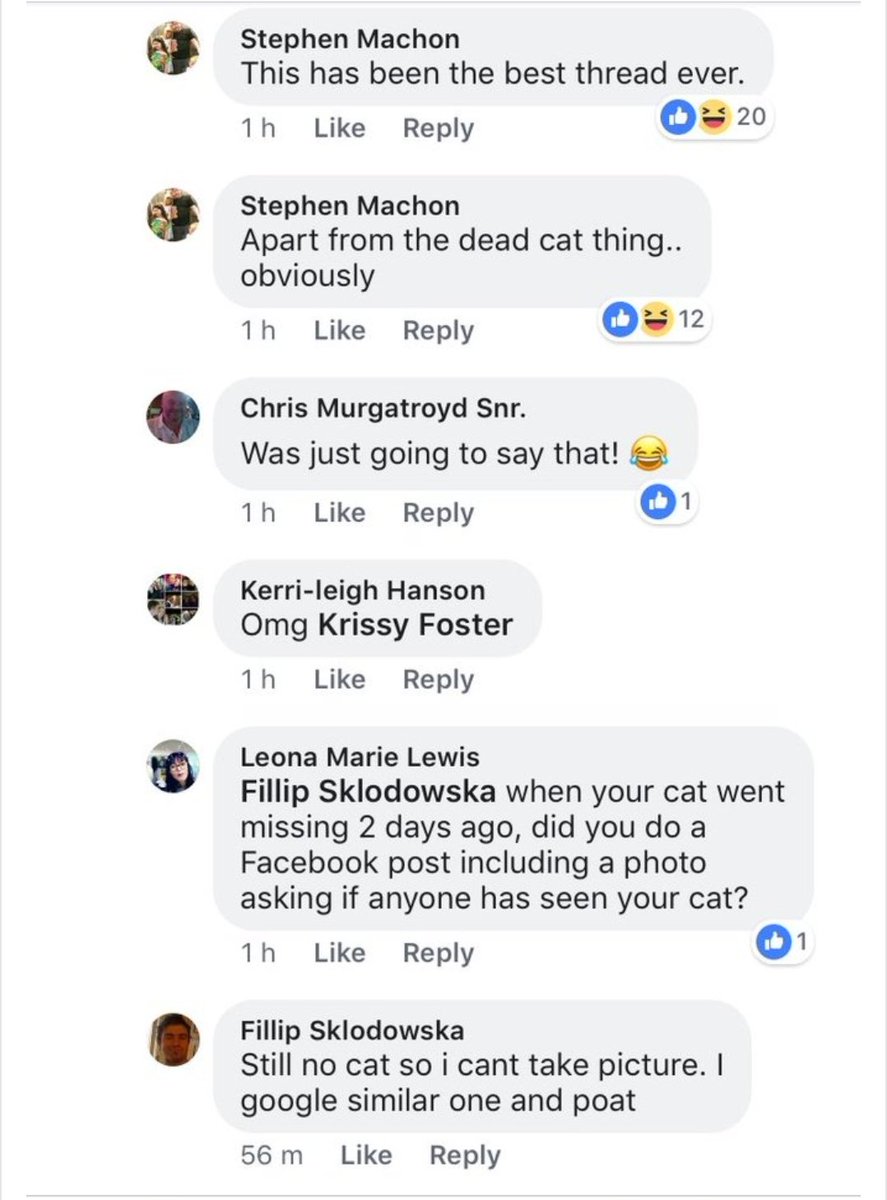Reply to Fillip Sklodowska's 'Still no cat' comment
Image resolution: width=887 pixels, height=1200 pixels.
coord(464,1155)
